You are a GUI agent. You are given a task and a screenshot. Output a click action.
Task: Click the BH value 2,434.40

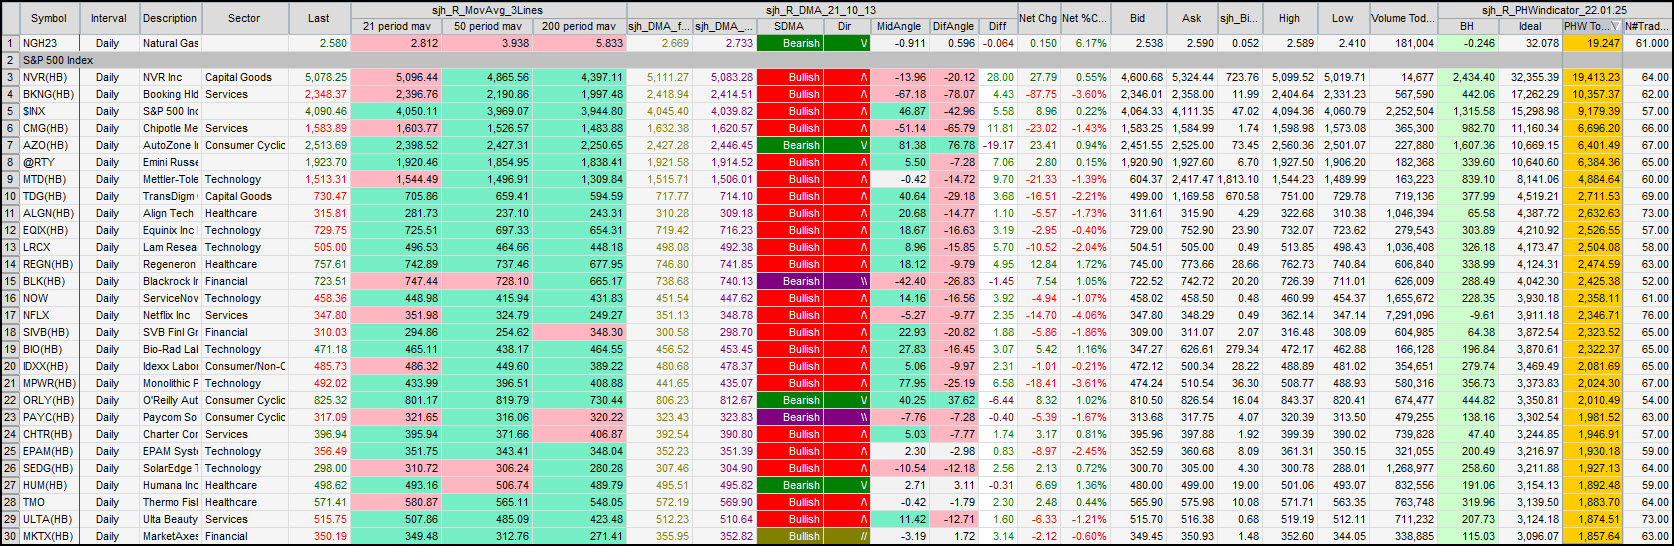point(1467,77)
